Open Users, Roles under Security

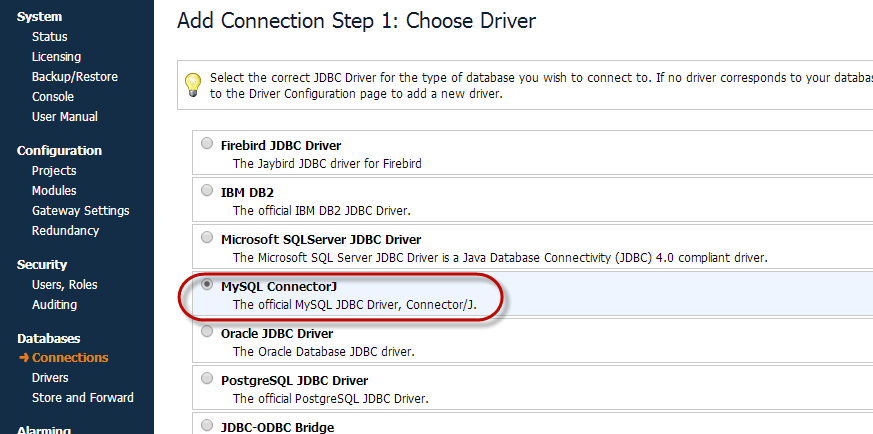[65, 285]
